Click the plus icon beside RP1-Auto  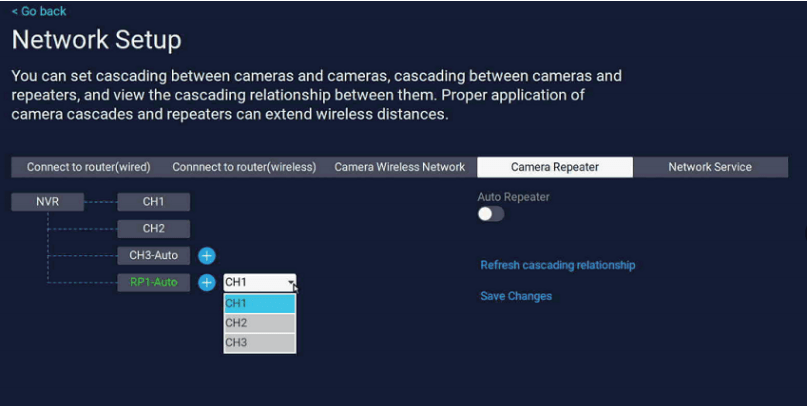coord(207,283)
